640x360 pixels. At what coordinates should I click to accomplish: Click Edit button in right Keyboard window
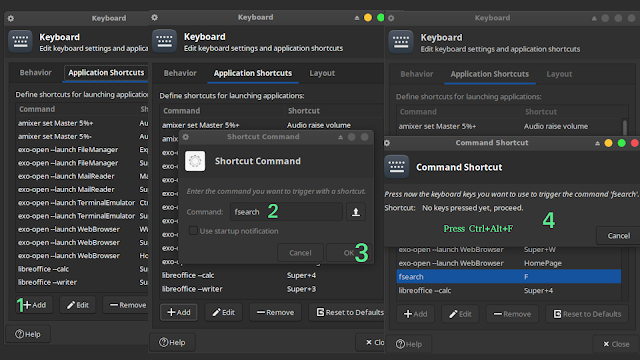(460, 314)
